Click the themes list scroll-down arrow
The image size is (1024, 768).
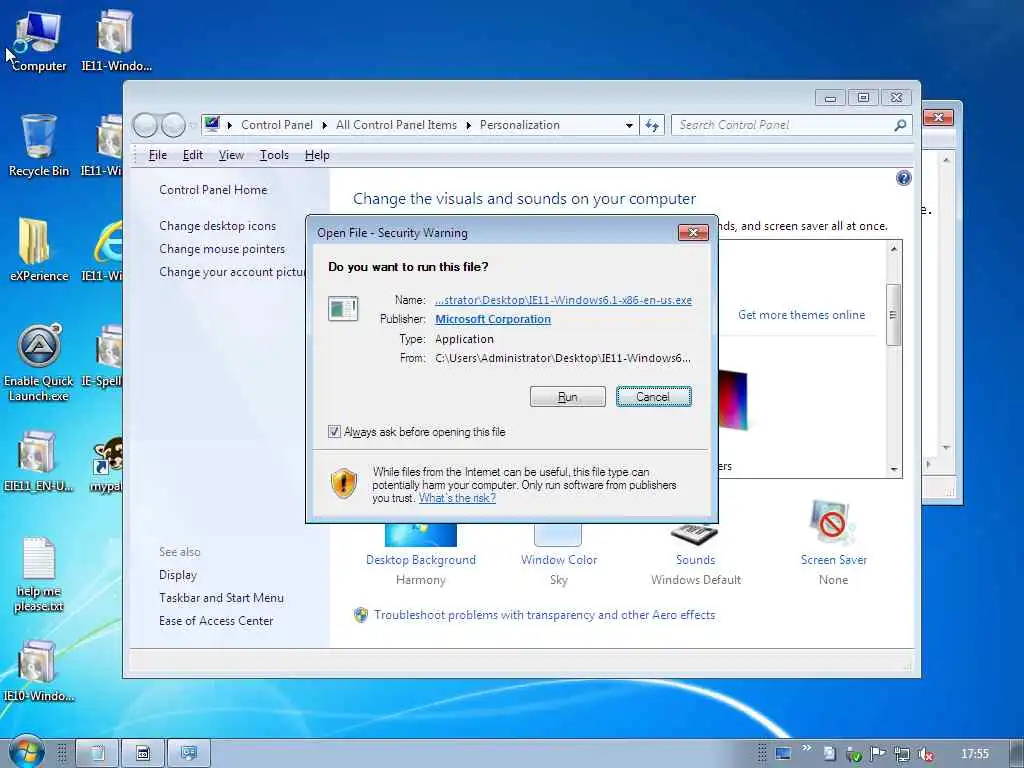coord(893,470)
